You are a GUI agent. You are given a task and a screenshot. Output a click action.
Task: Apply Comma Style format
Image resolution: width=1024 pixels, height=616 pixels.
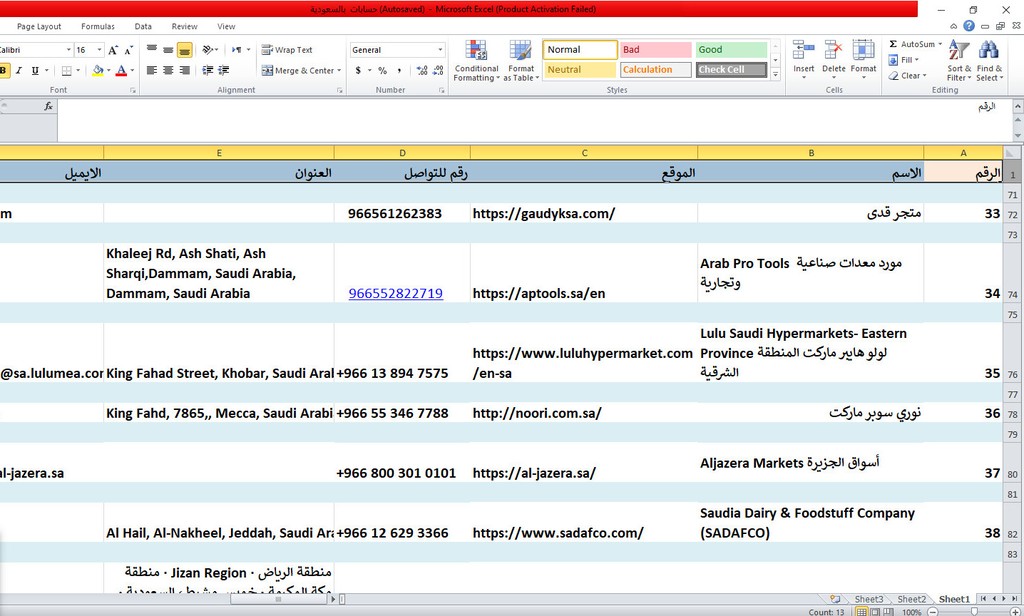pos(398,71)
